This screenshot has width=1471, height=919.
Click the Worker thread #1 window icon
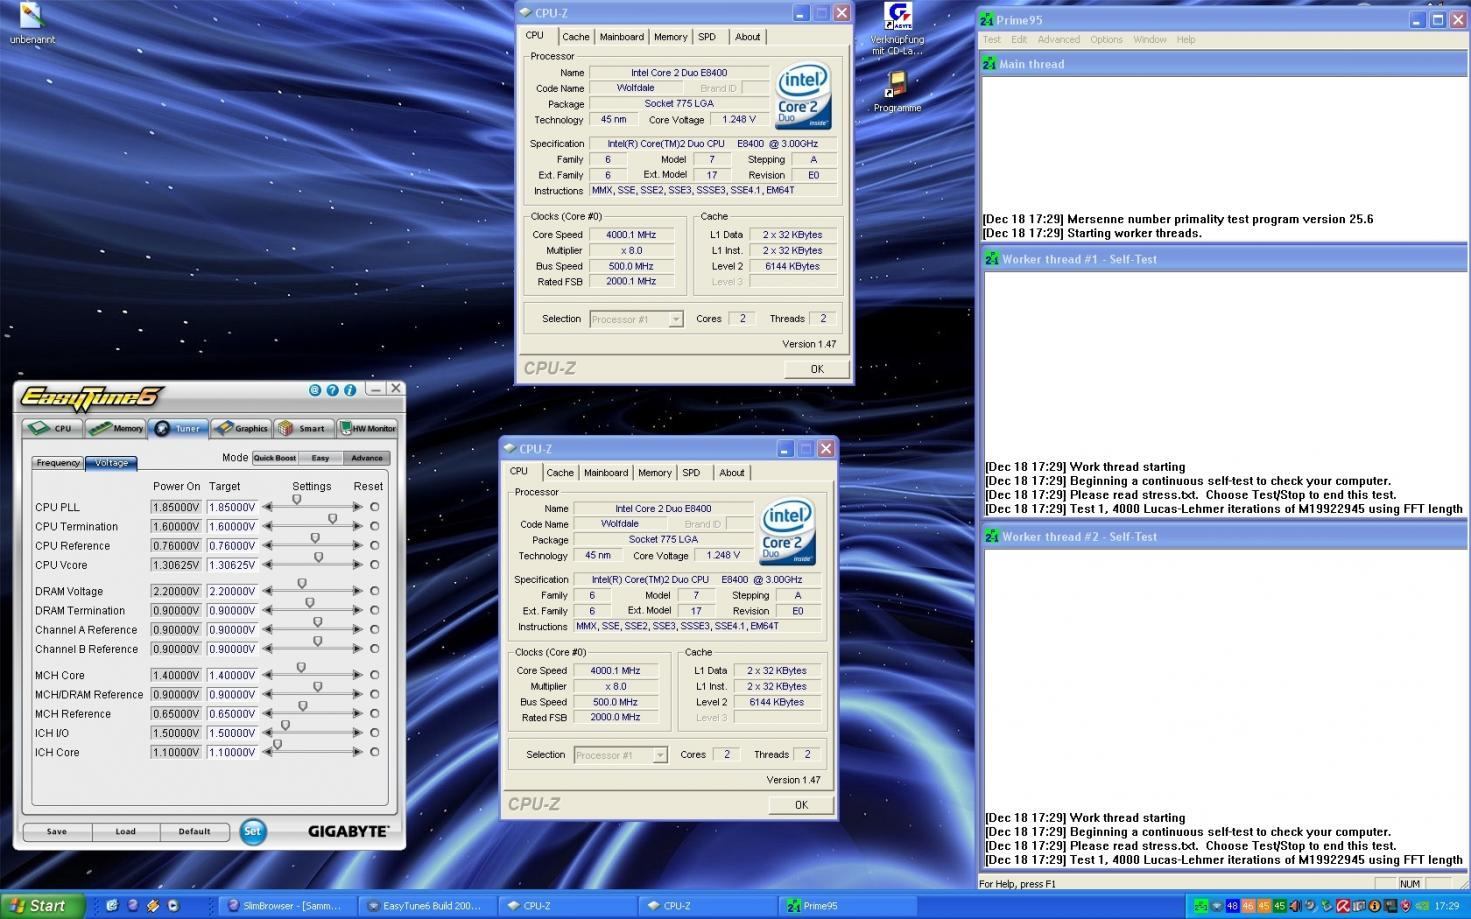pos(992,259)
